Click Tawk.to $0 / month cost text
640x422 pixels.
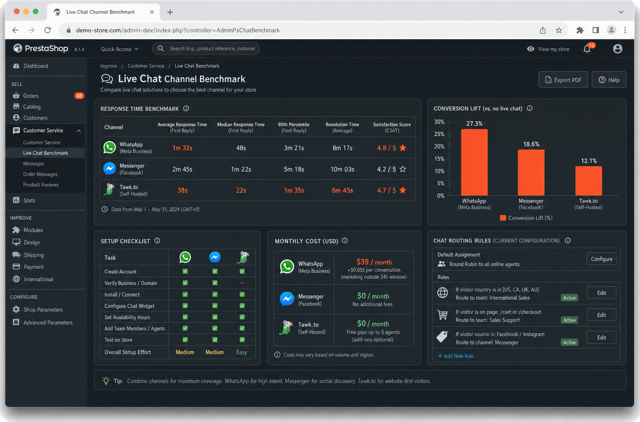pyautogui.click(x=373, y=324)
